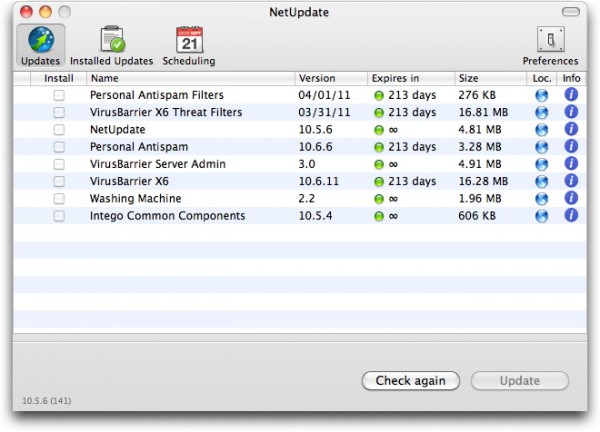Viewport: 600px width, 432px height.
Task: Click version 10.6.11 cell
Action: pyautogui.click(x=318, y=181)
